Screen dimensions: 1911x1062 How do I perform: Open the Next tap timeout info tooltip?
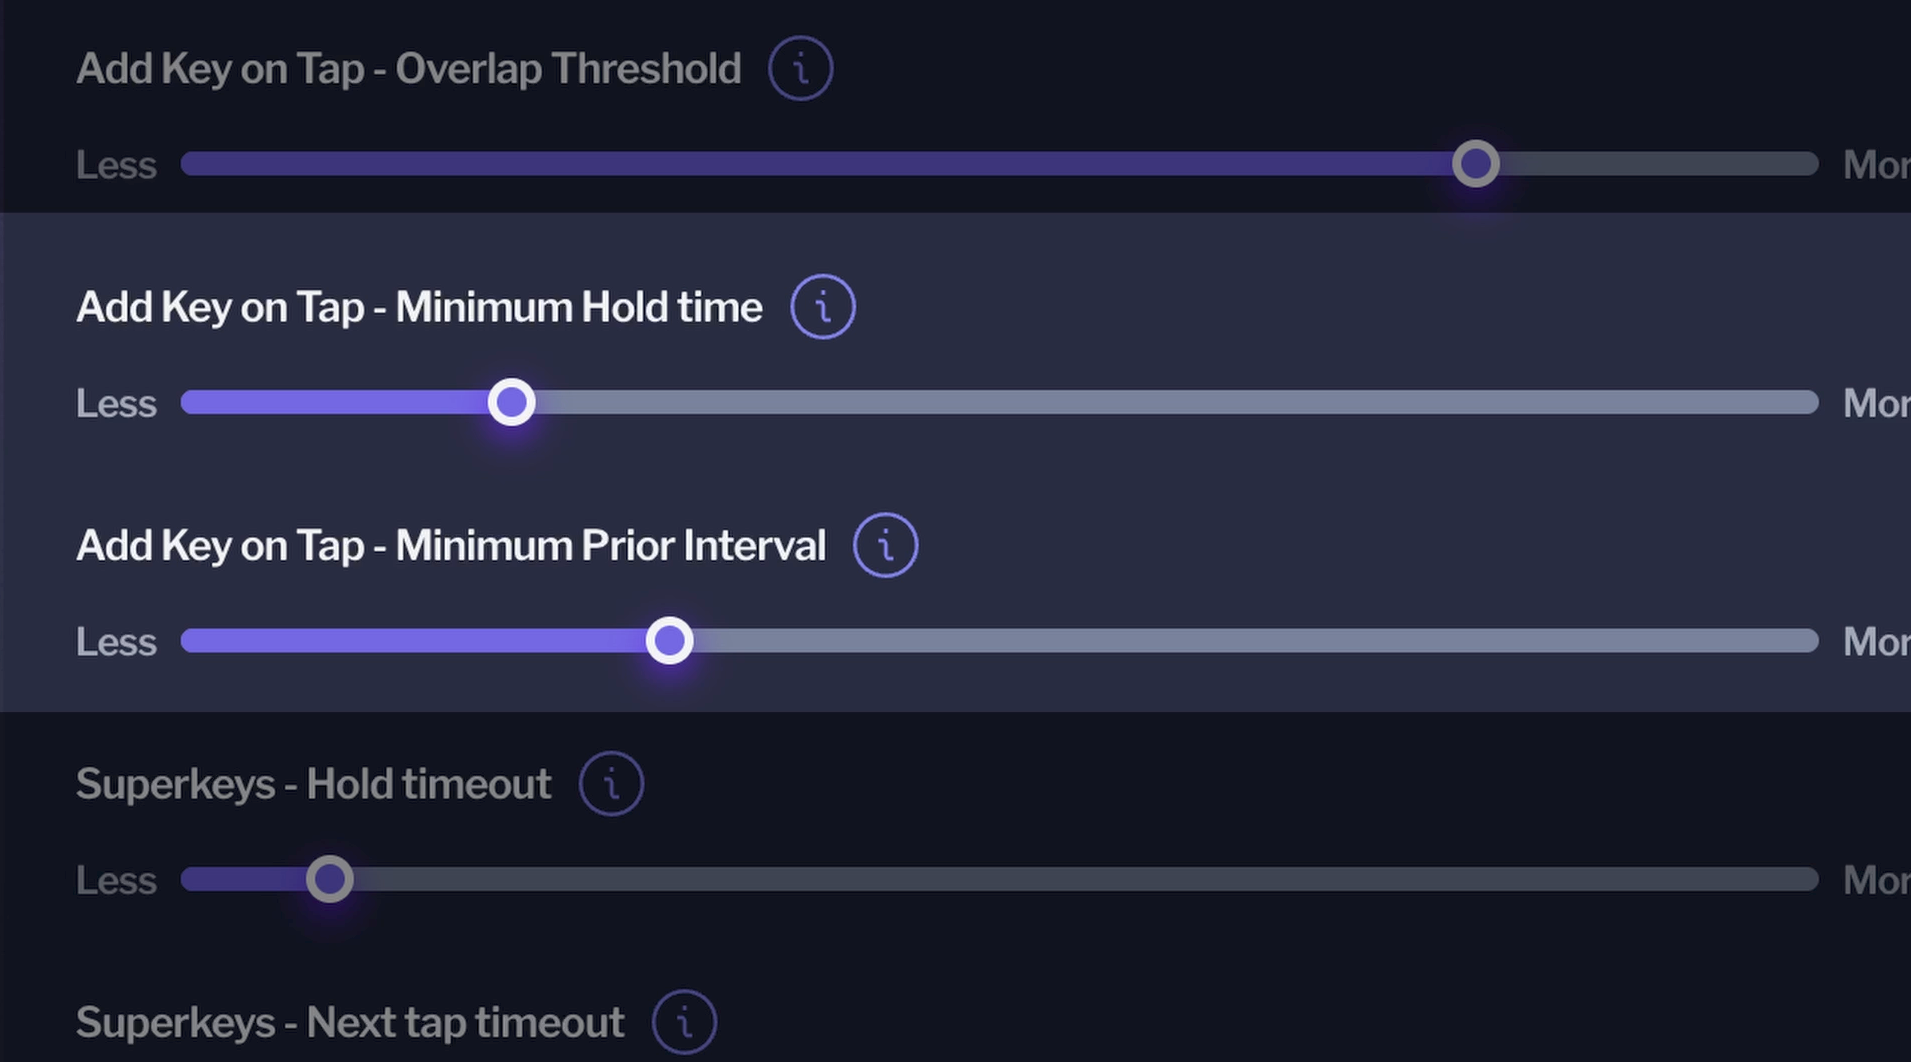coord(684,1022)
